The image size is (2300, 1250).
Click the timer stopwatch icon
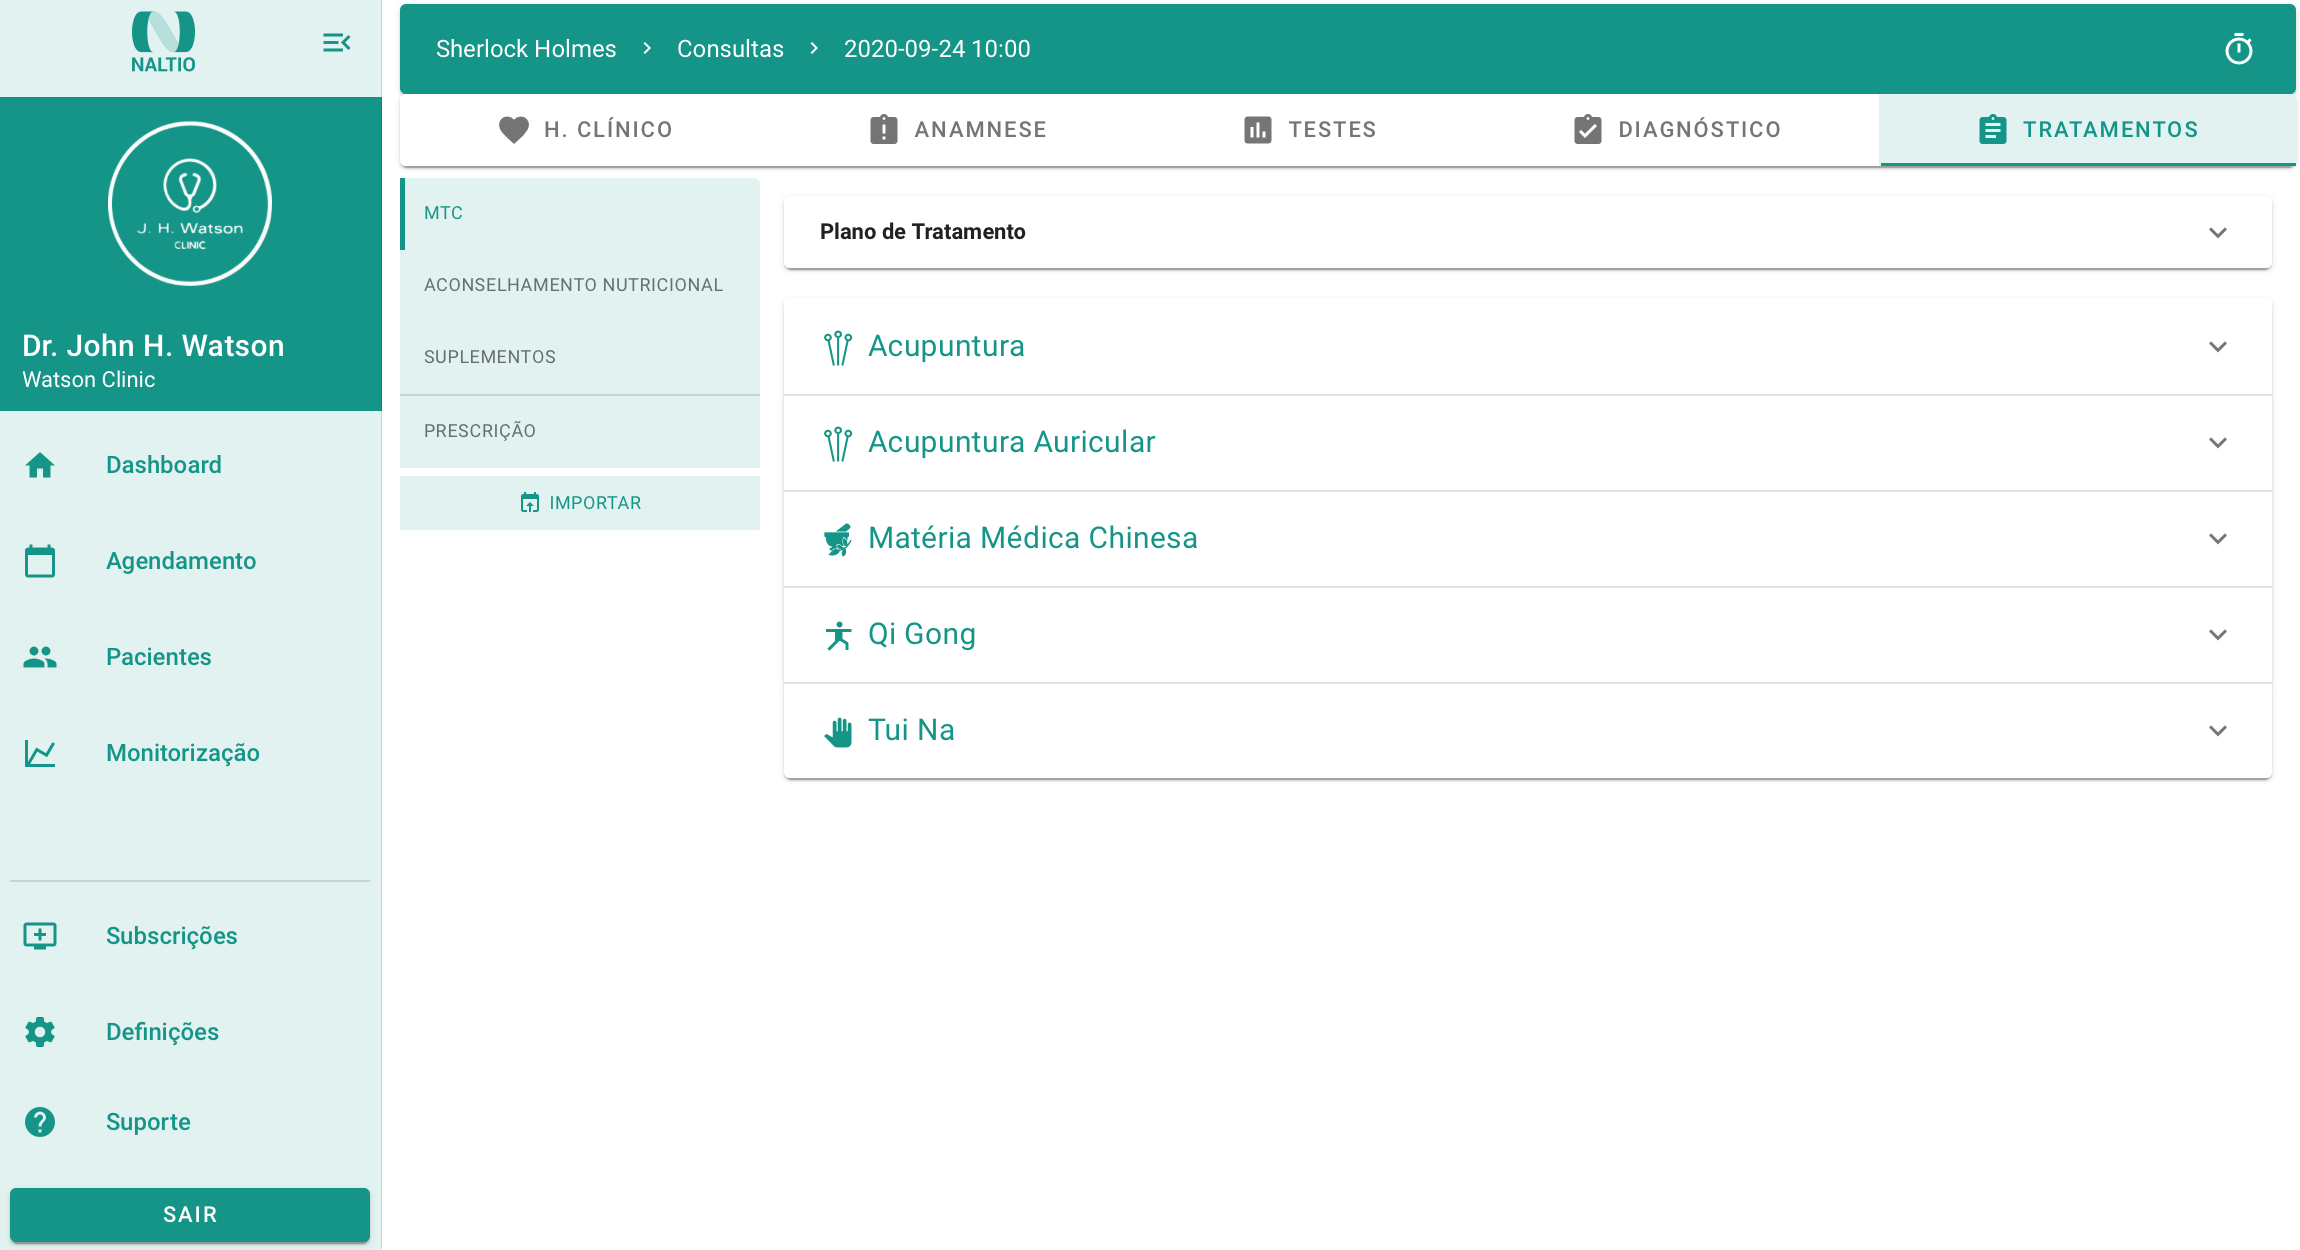[2238, 49]
